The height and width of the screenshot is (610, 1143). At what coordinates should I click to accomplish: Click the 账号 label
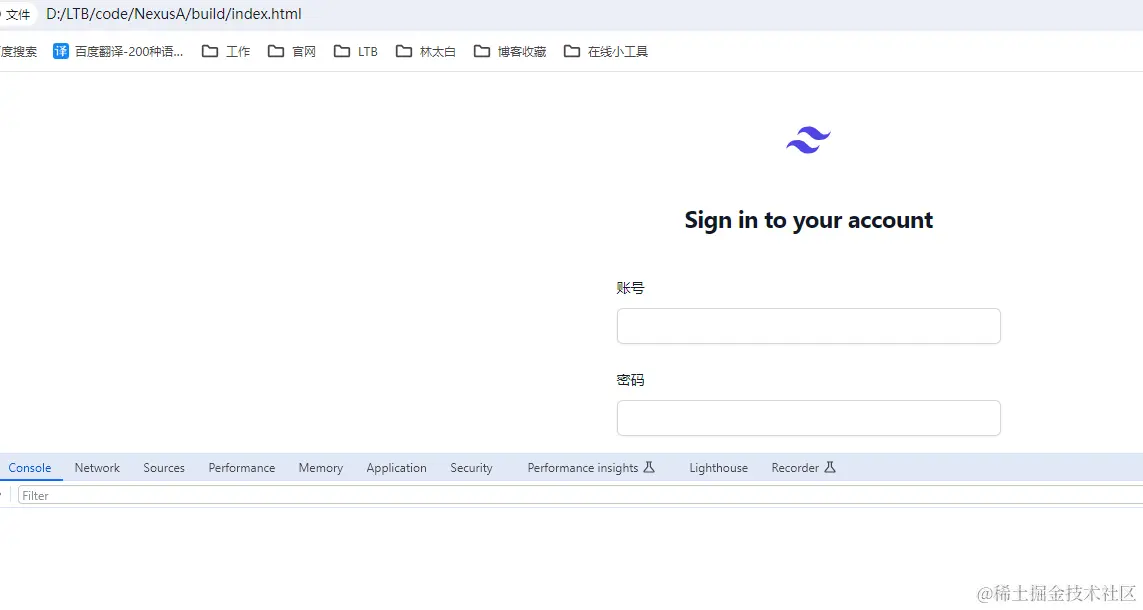click(x=631, y=288)
